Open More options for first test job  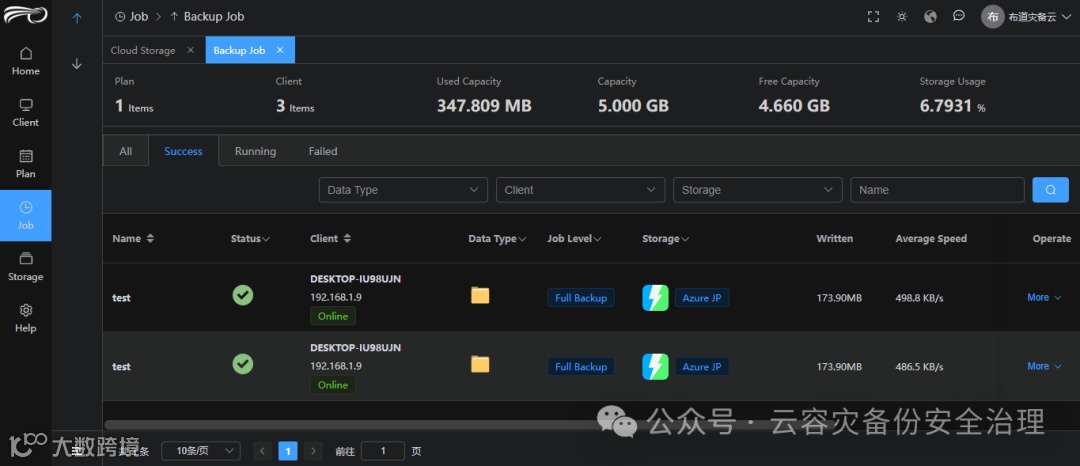[x=1044, y=297]
